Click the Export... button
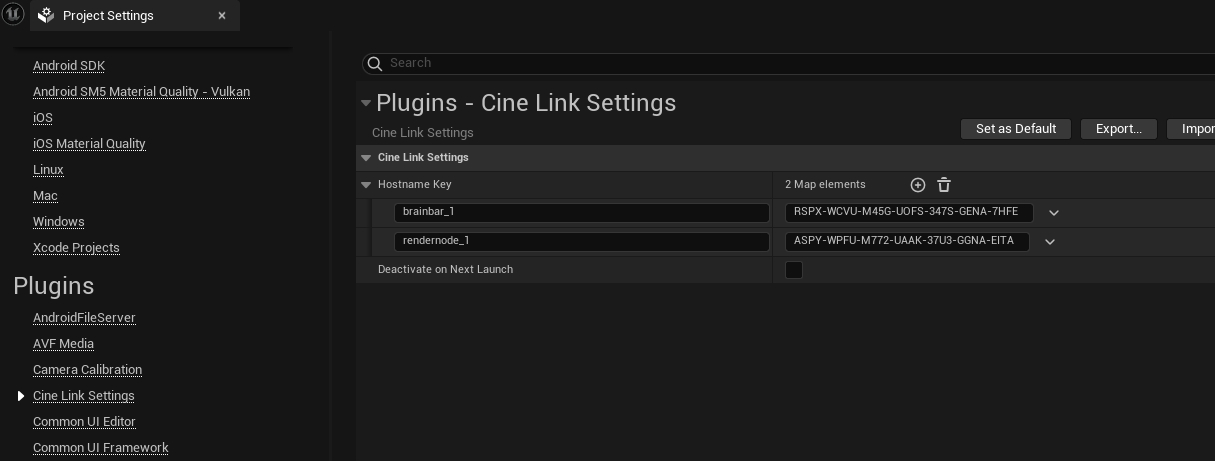1215x461 pixels. pyautogui.click(x=1118, y=129)
